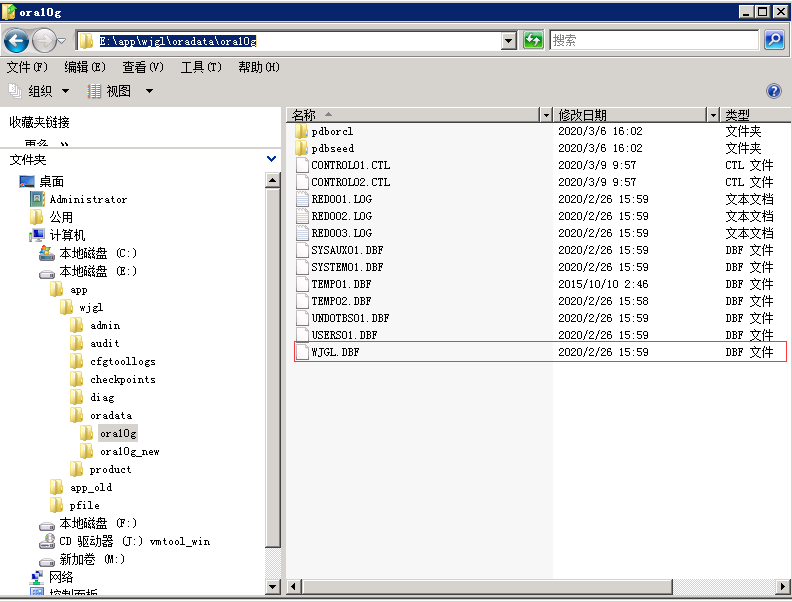Collapse the 文件夹 folders pane chevron
Viewport: 792px width, 602px height.
pos(272,159)
